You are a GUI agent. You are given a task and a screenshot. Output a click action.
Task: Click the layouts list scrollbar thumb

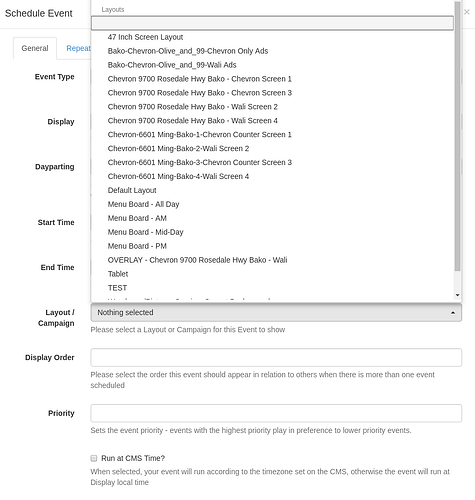coord(457,136)
